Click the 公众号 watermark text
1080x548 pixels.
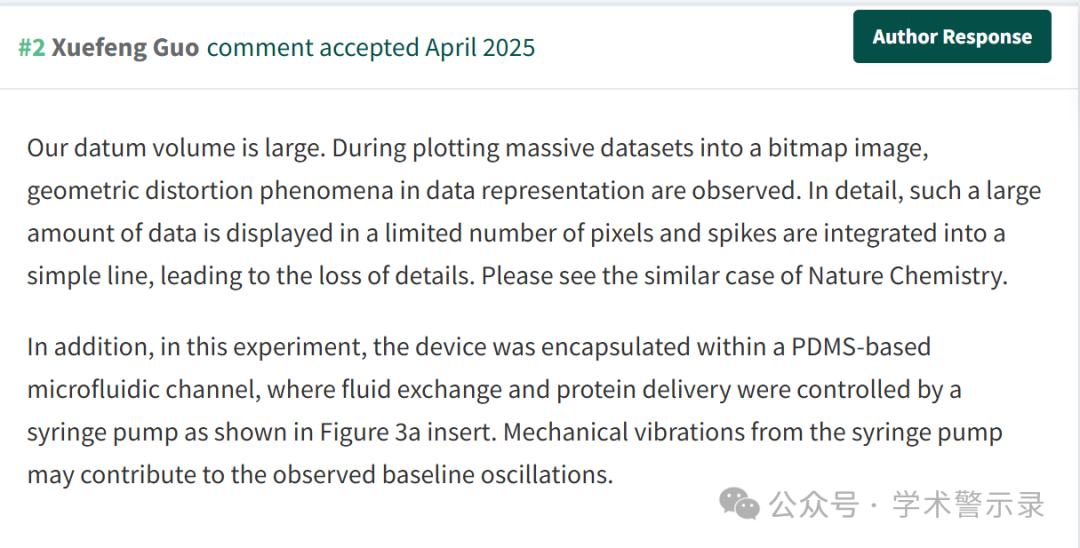click(x=814, y=505)
